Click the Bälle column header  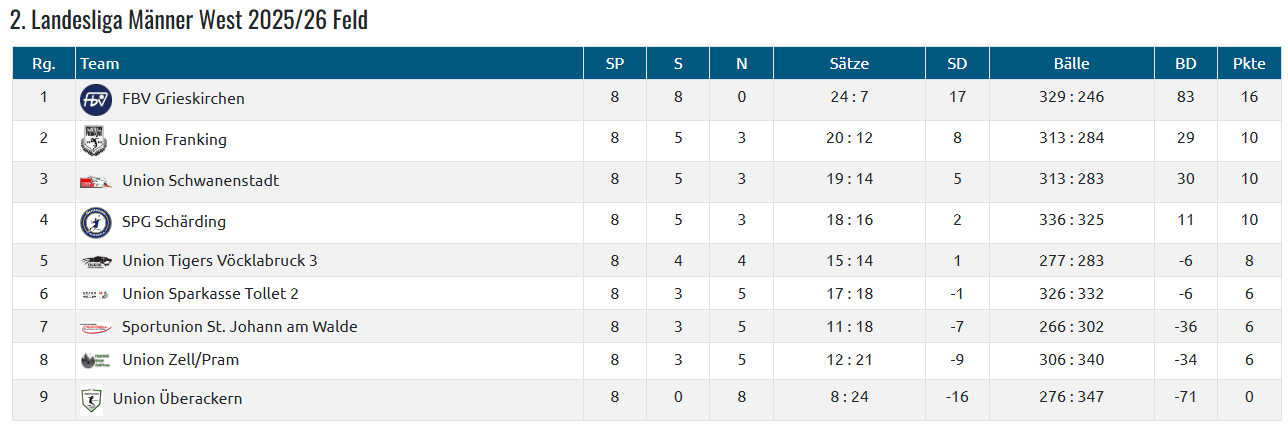[x=1071, y=64]
